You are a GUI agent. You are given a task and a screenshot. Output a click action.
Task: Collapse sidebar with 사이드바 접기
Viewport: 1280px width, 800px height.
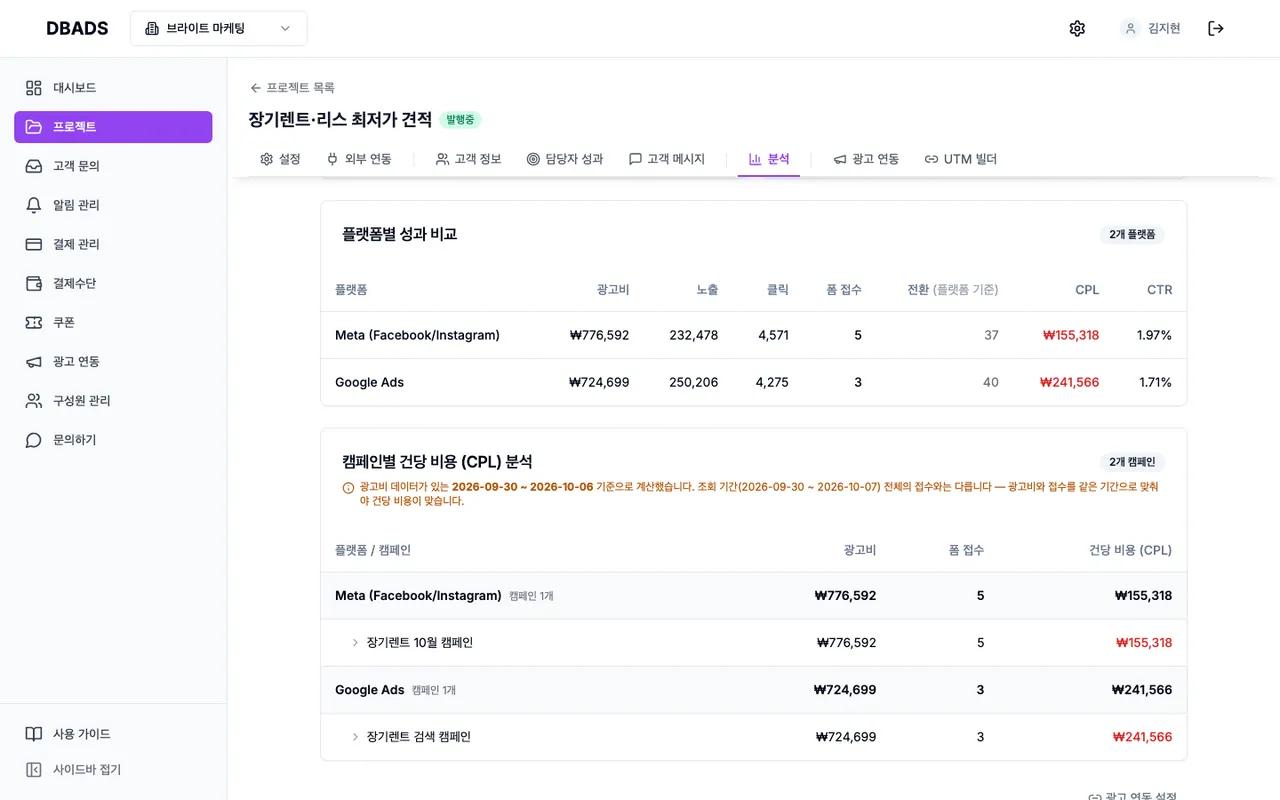point(113,770)
